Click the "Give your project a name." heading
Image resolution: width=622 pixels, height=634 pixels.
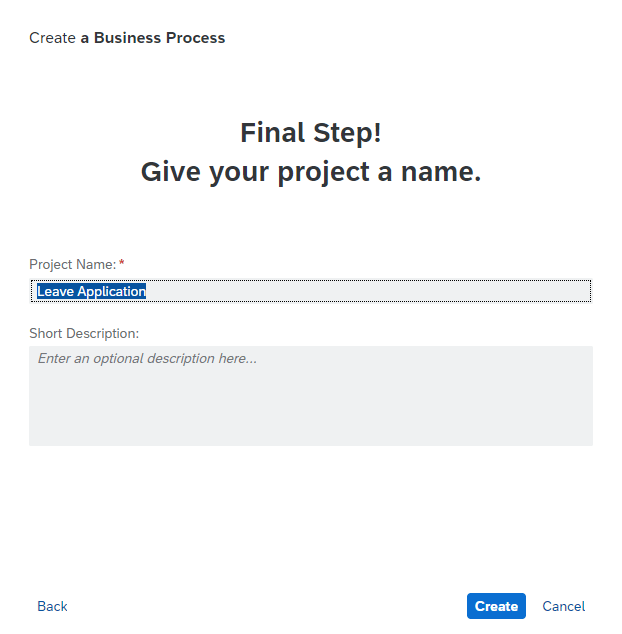point(310,172)
